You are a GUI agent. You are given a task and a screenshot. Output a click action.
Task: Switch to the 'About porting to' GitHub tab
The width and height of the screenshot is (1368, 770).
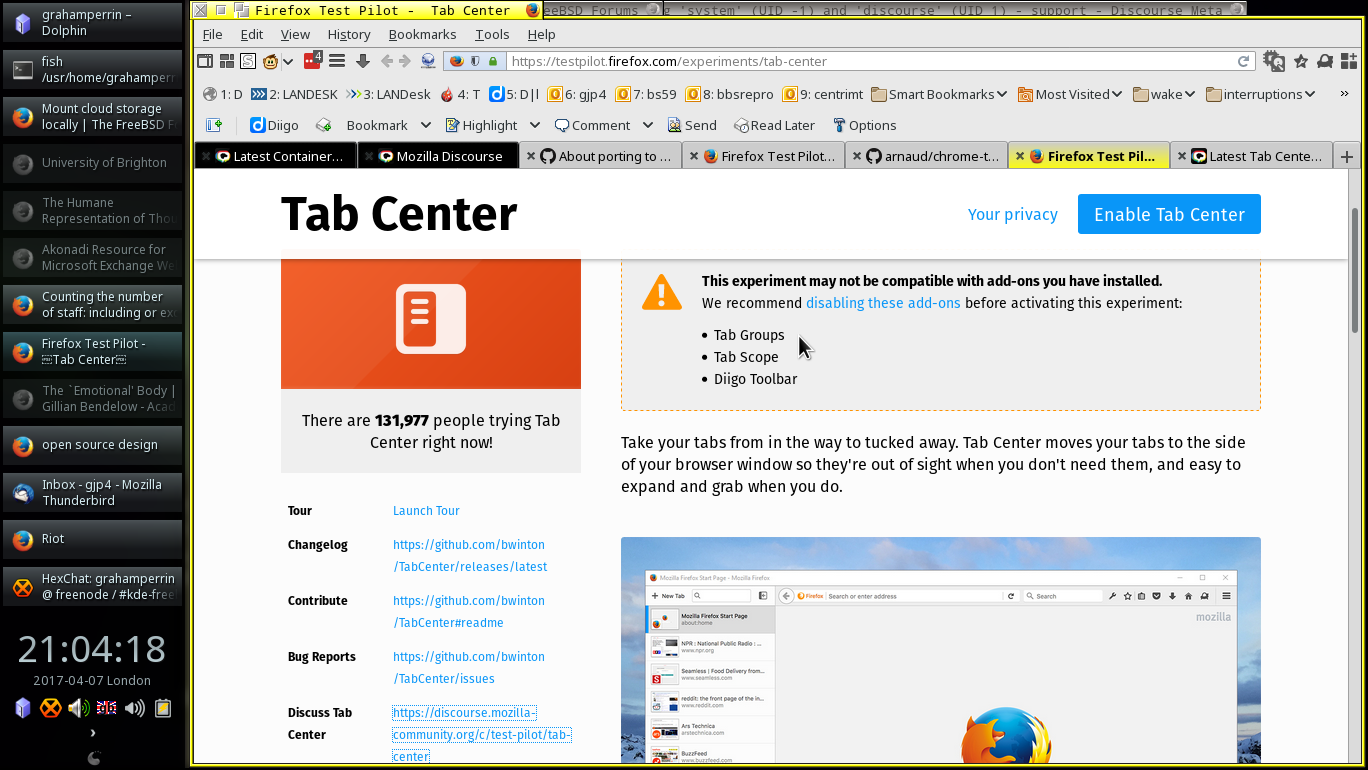(602, 156)
